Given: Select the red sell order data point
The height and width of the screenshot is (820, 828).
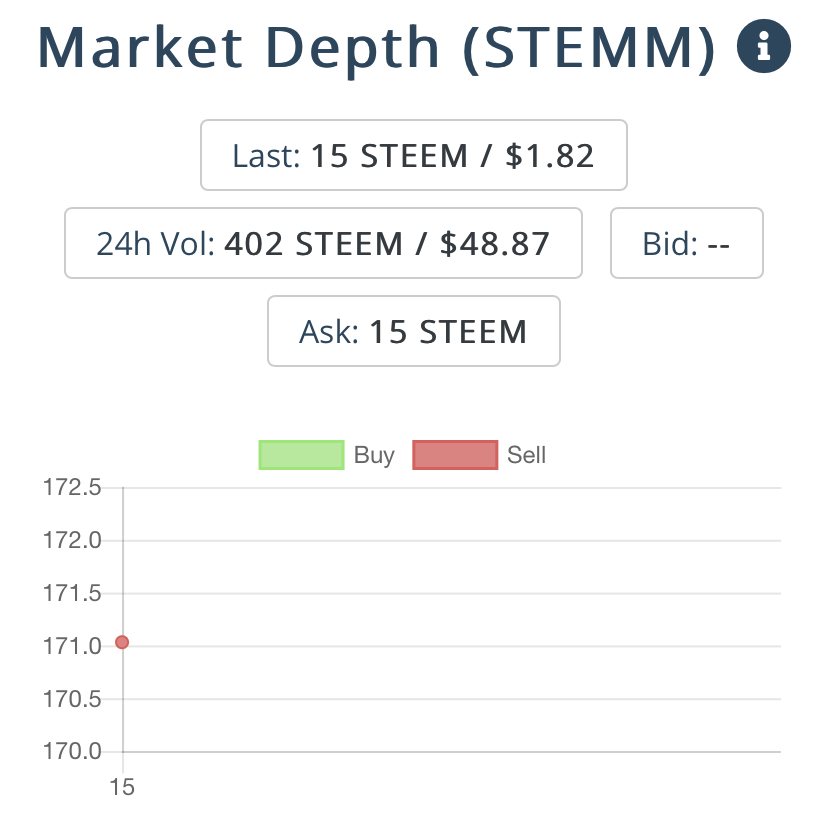Looking at the screenshot, I should coord(122,642).
